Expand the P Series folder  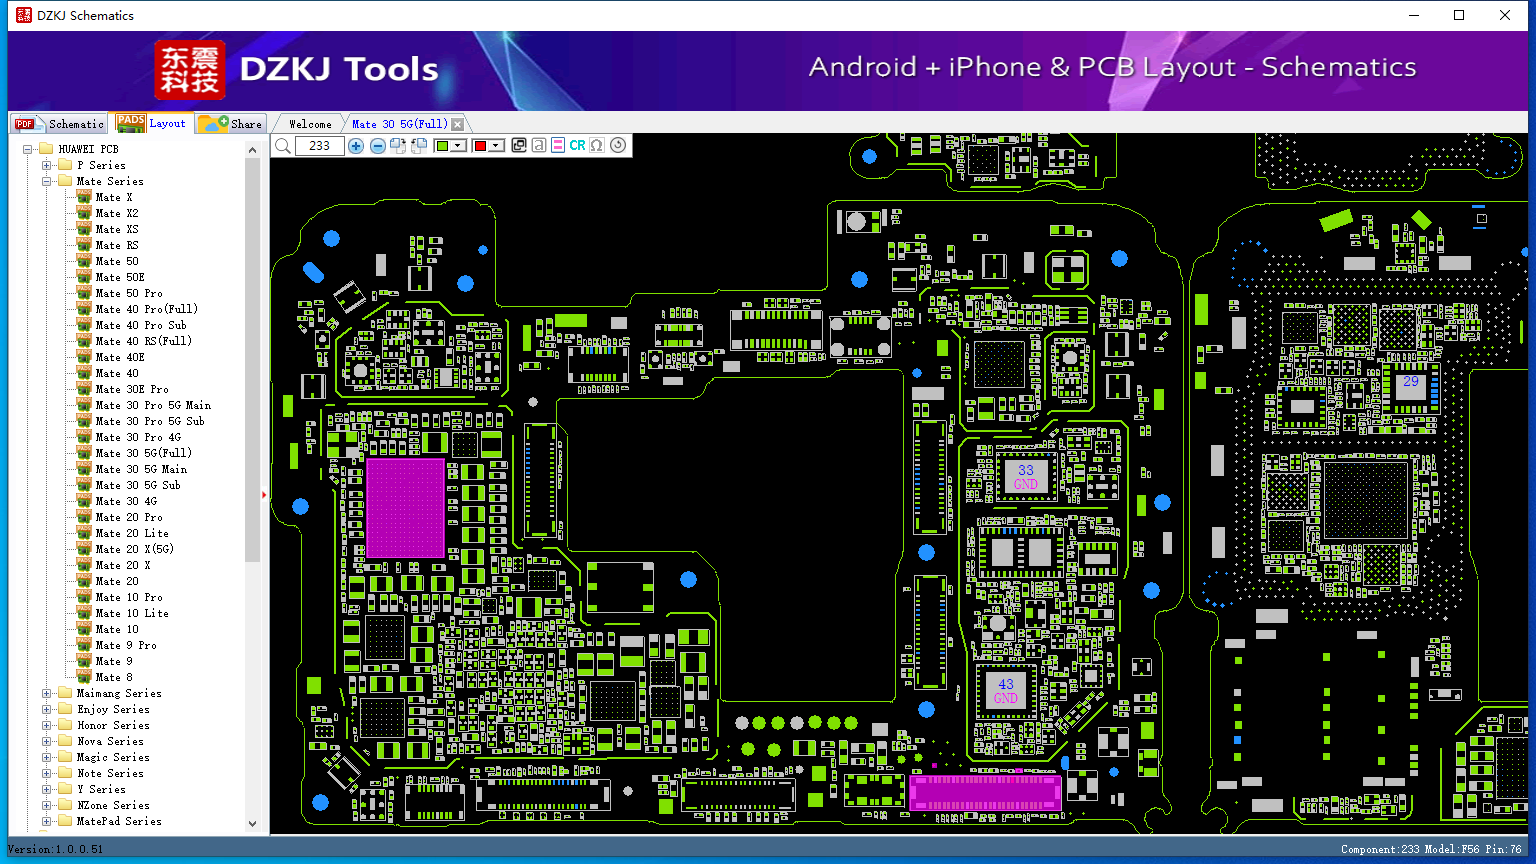coord(46,165)
